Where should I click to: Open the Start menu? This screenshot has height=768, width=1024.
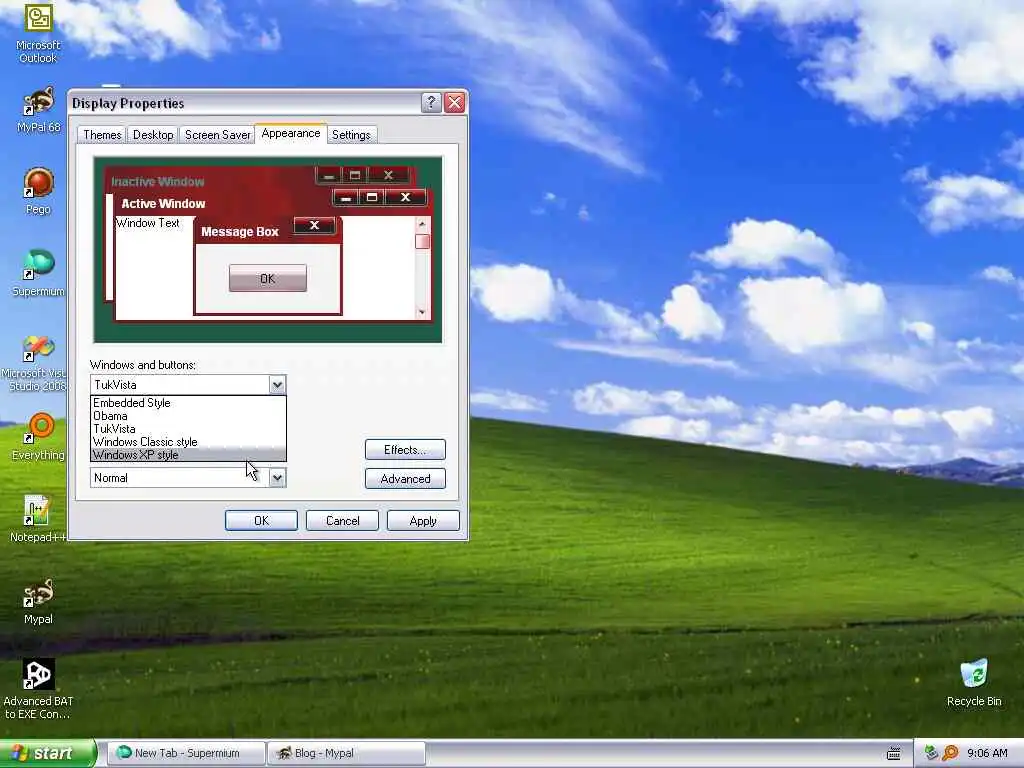[47, 753]
